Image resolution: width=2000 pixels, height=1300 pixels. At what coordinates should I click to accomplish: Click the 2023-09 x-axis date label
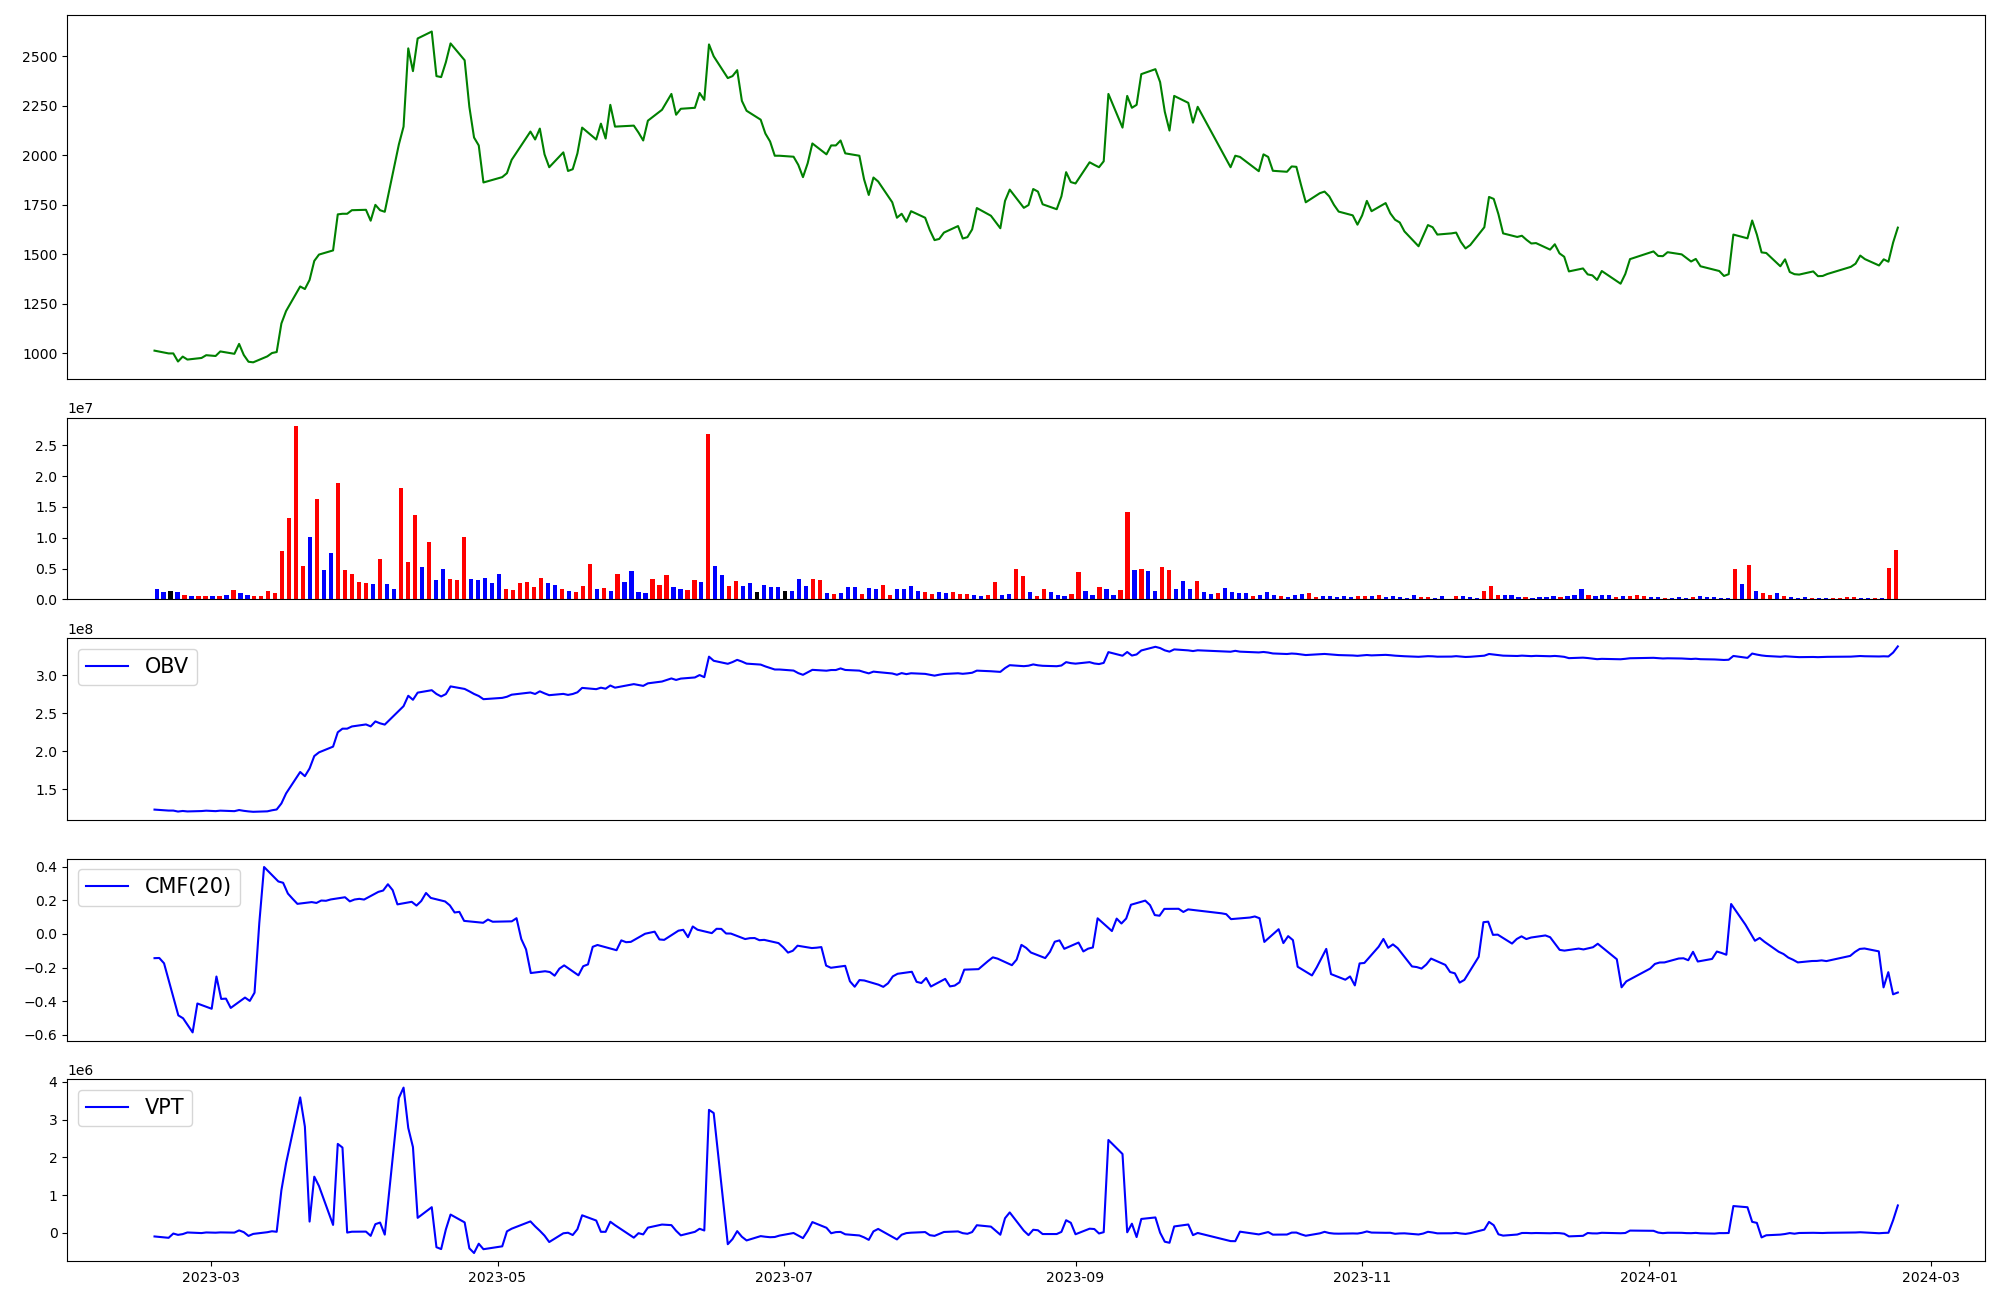click(x=1075, y=1277)
